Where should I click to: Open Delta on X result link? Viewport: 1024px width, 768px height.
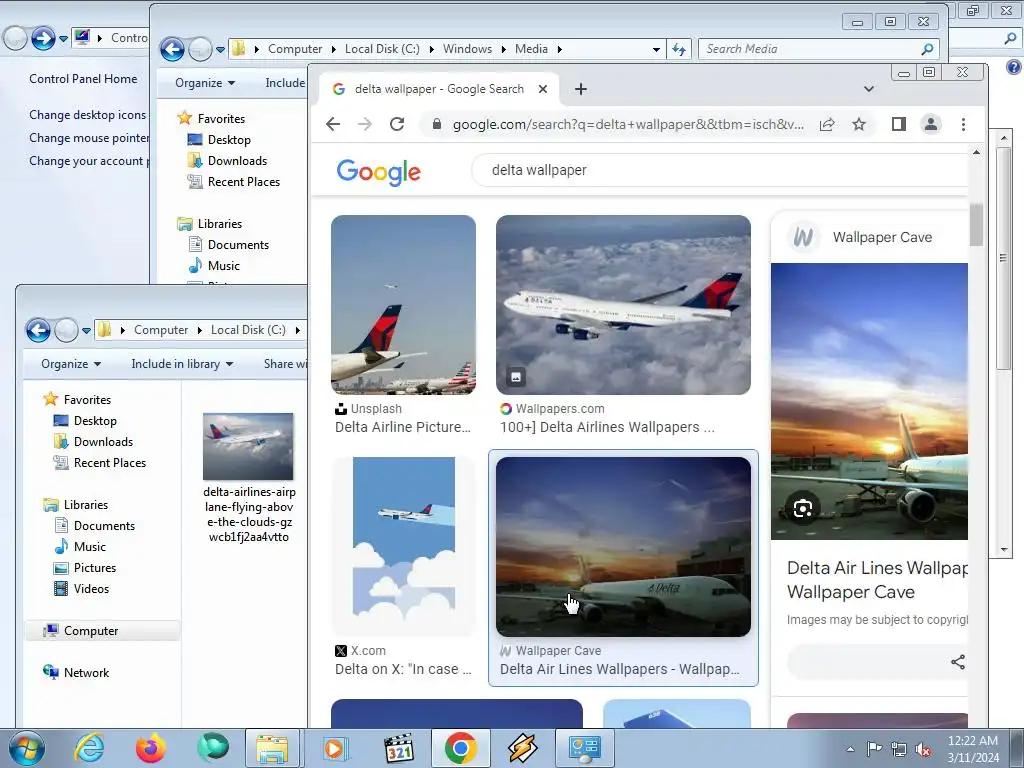pyautogui.click(x=403, y=669)
